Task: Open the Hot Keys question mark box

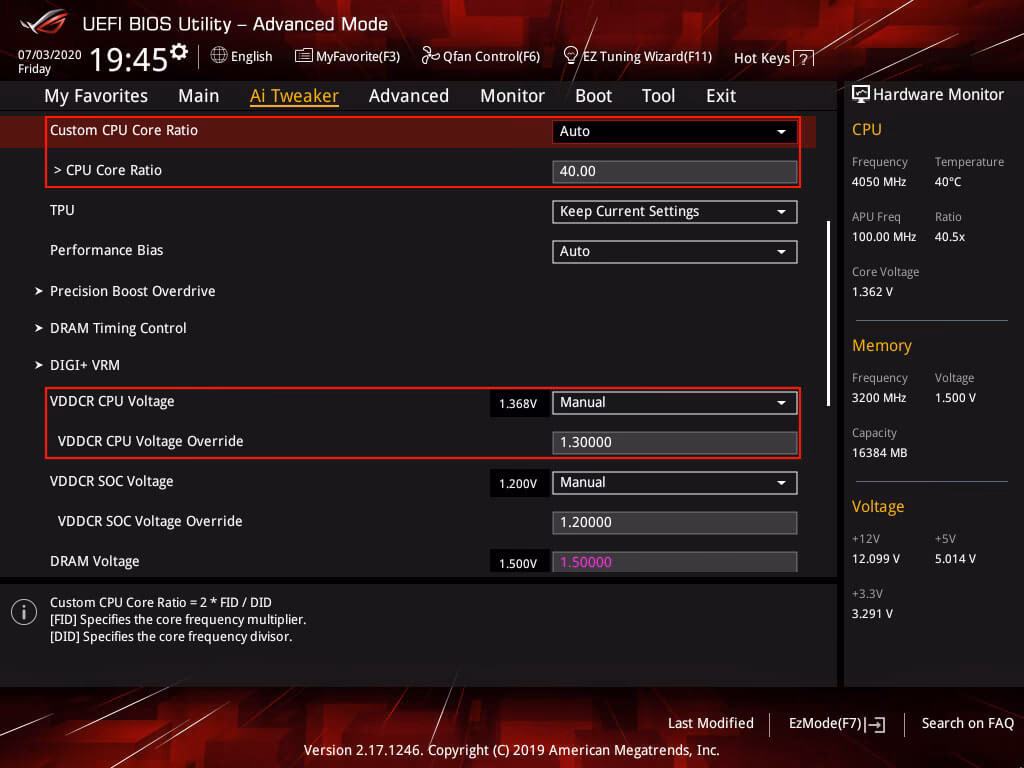Action: (803, 59)
